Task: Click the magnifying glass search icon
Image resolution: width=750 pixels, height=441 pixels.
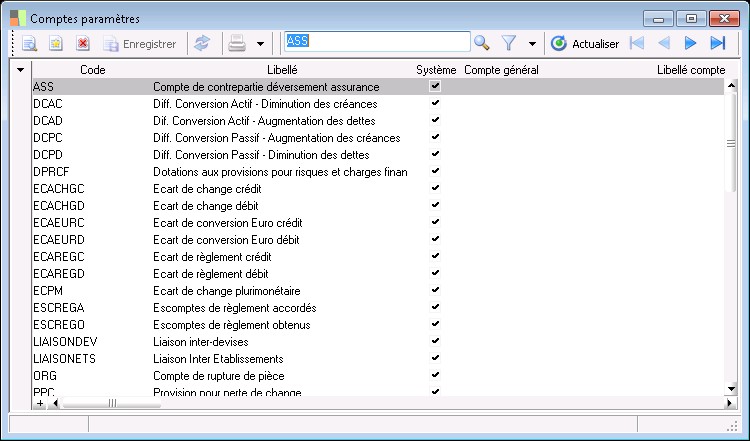Action: click(482, 43)
